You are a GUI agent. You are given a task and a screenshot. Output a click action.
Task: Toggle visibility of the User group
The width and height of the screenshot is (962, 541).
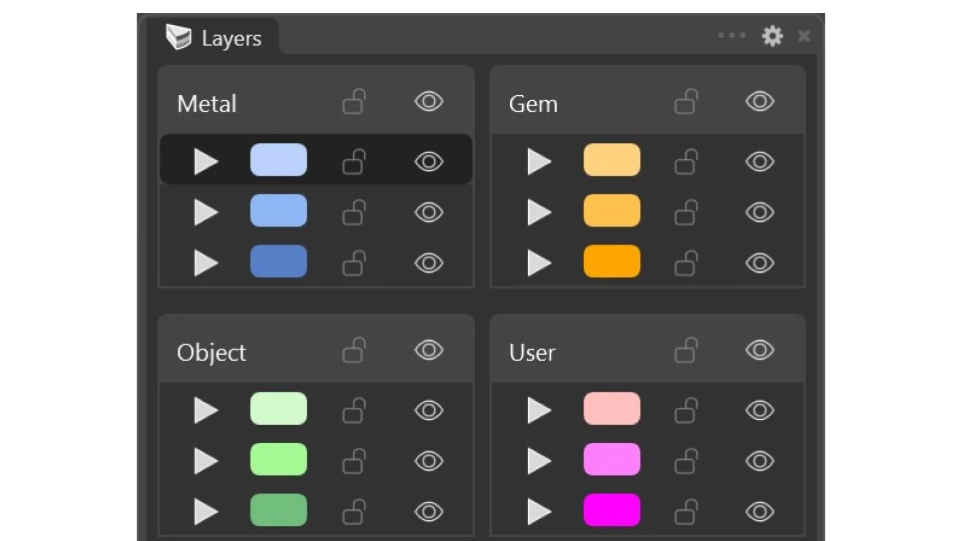760,351
